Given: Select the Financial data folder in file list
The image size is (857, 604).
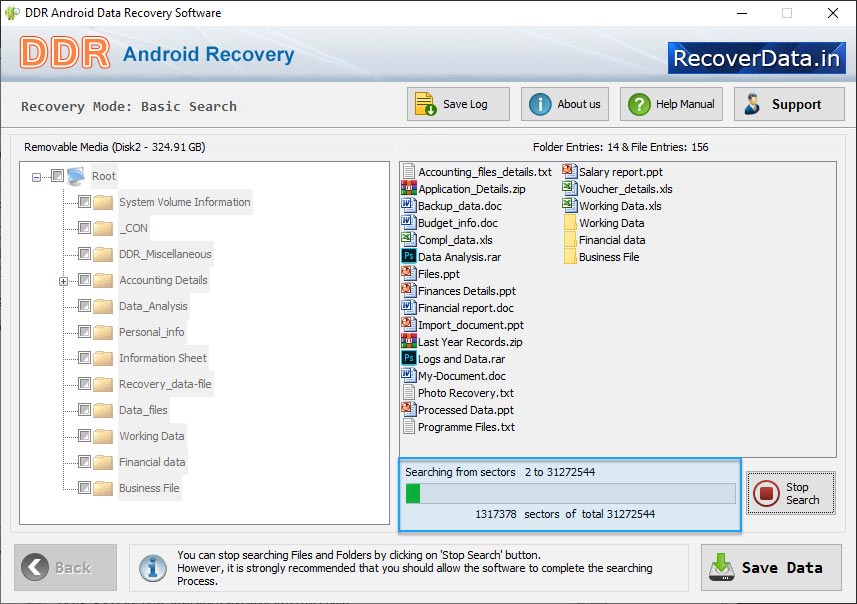Looking at the screenshot, I should click(604, 240).
